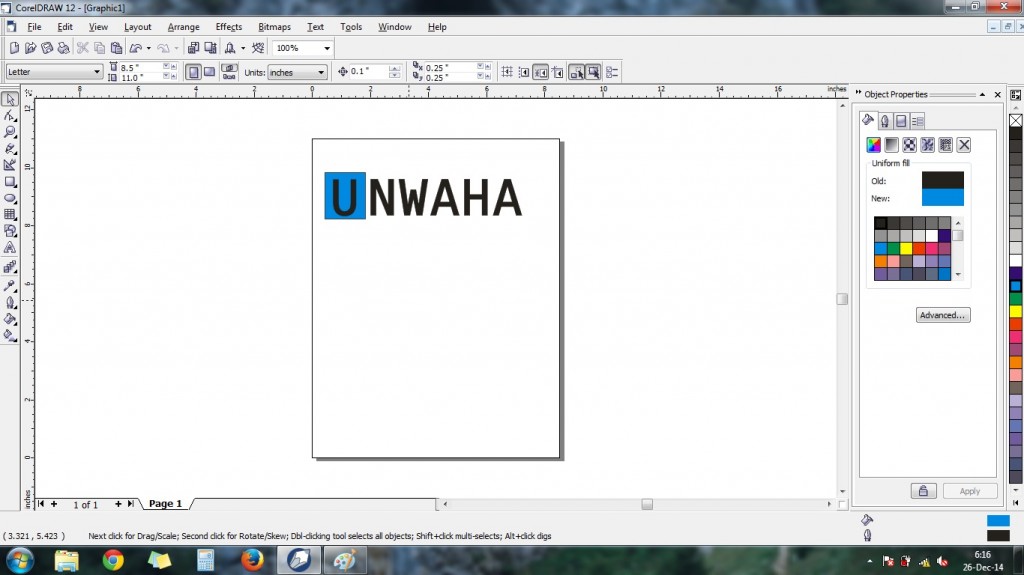Toggle Snap to guidelines button
The width and height of the screenshot is (1024, 575).
[x=524, y=72]
